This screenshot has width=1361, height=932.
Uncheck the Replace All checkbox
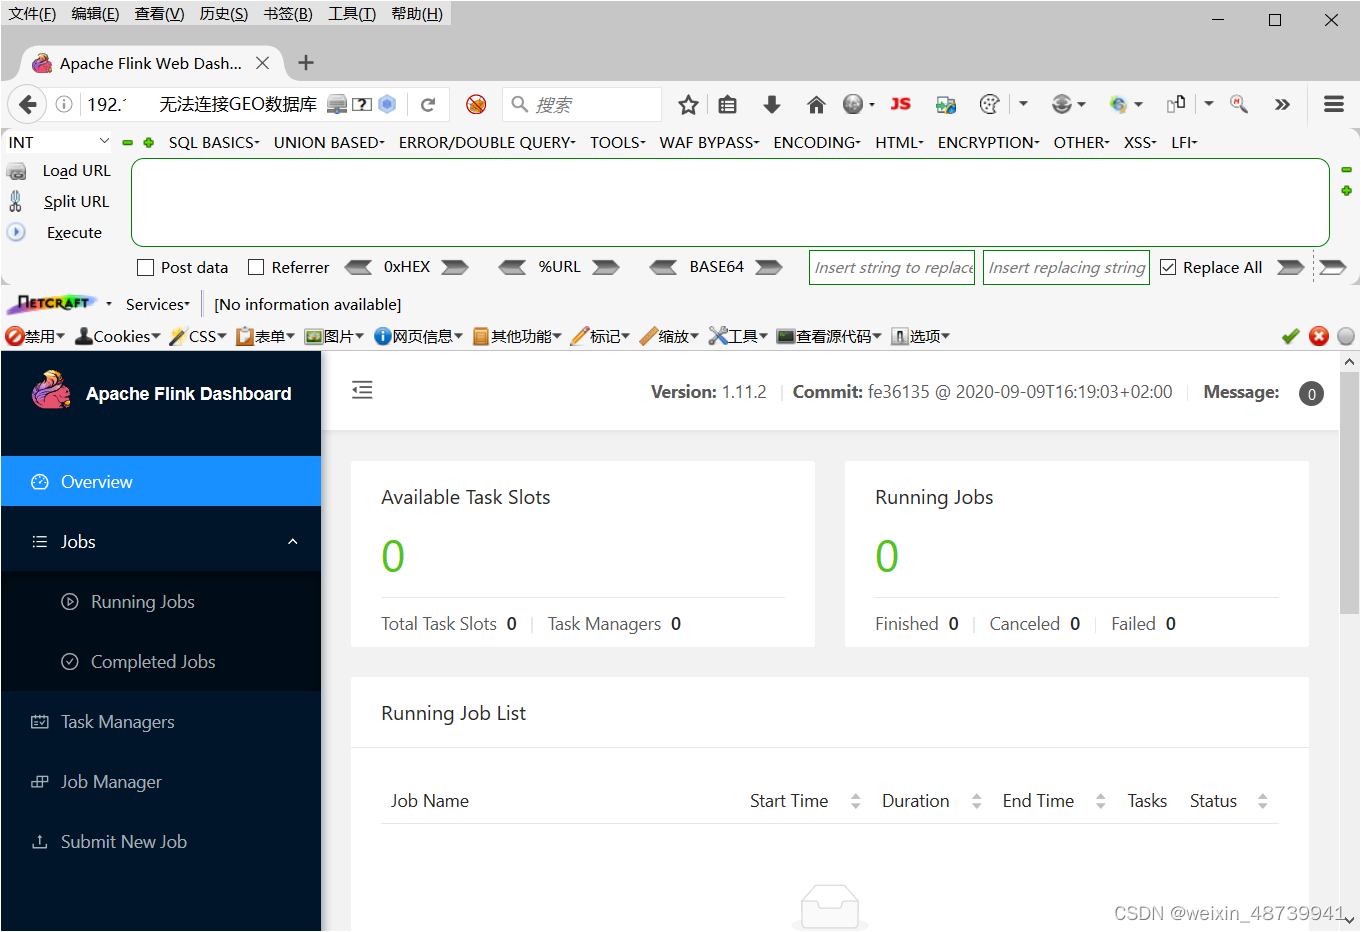click(1168, 267)
